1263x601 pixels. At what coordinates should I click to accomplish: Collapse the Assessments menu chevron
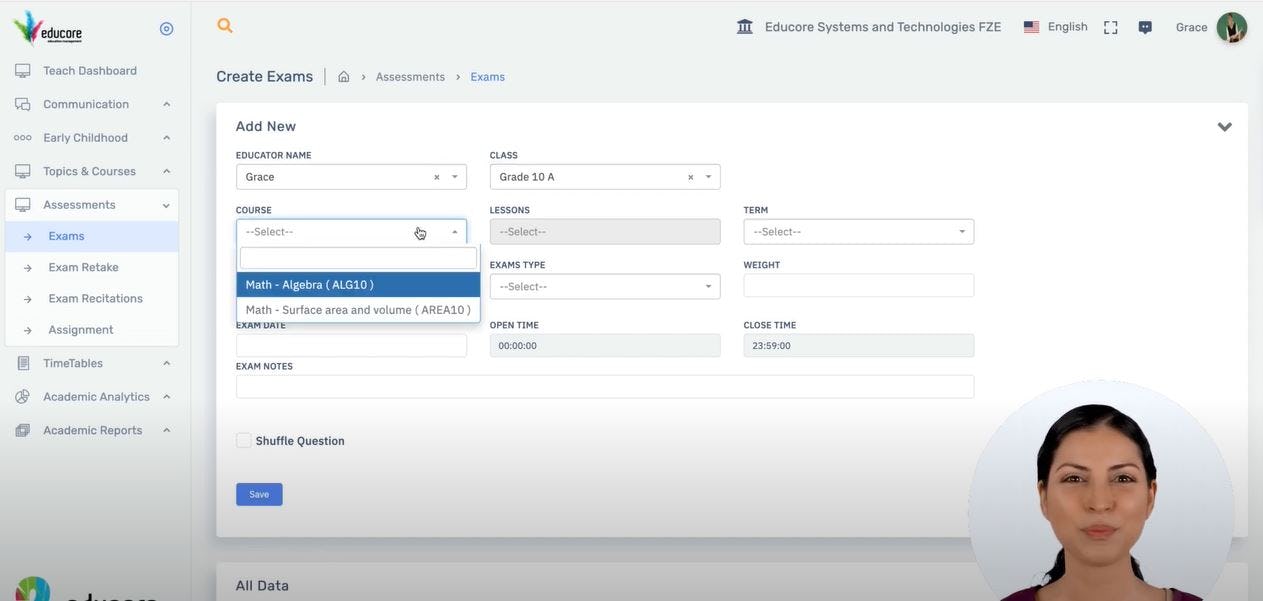166,205
